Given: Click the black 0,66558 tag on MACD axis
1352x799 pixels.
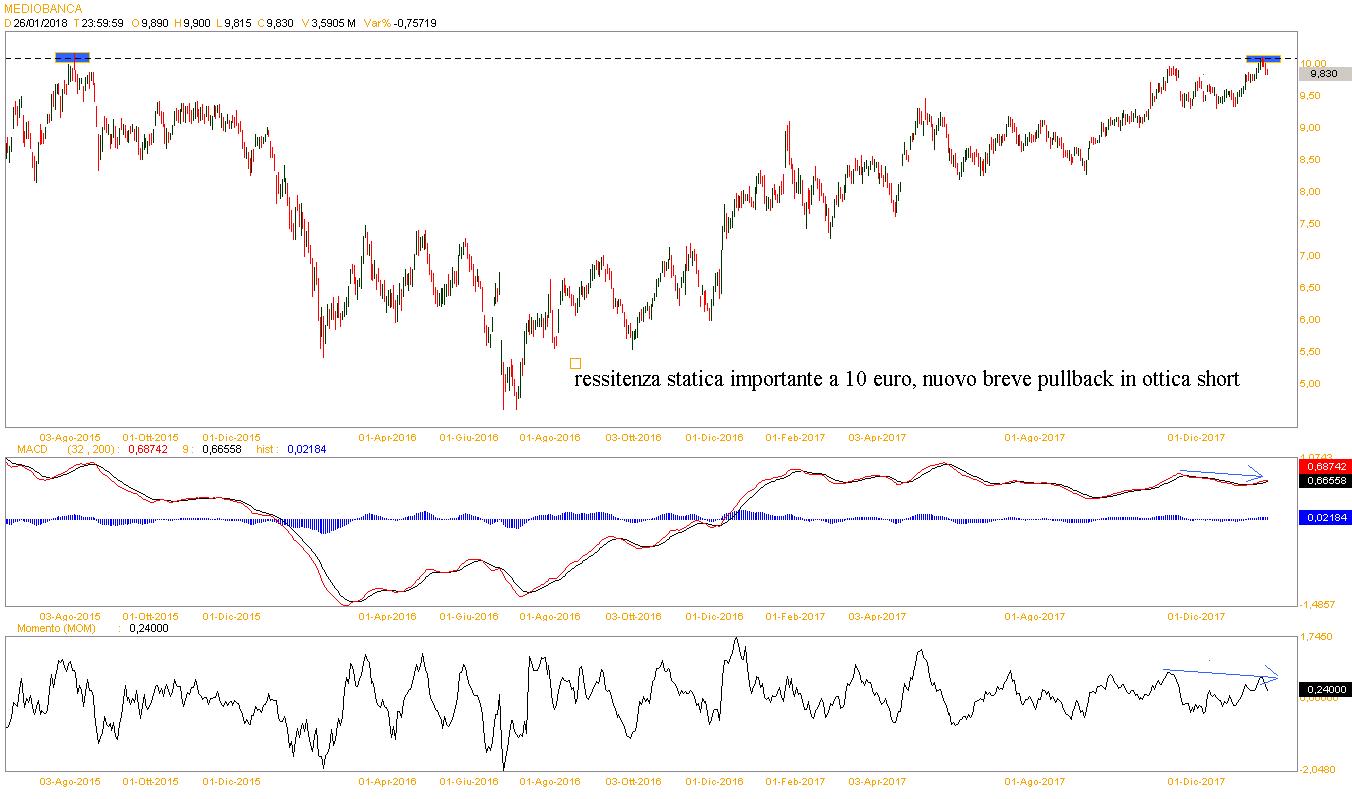Looking at the screenshot, I should (x=1324, y=481).
